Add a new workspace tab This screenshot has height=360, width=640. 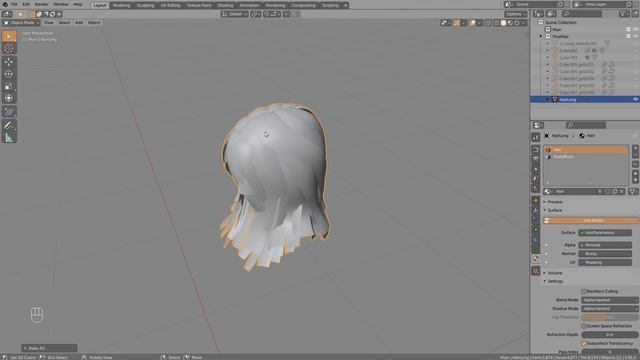click(x=345, y=5)
